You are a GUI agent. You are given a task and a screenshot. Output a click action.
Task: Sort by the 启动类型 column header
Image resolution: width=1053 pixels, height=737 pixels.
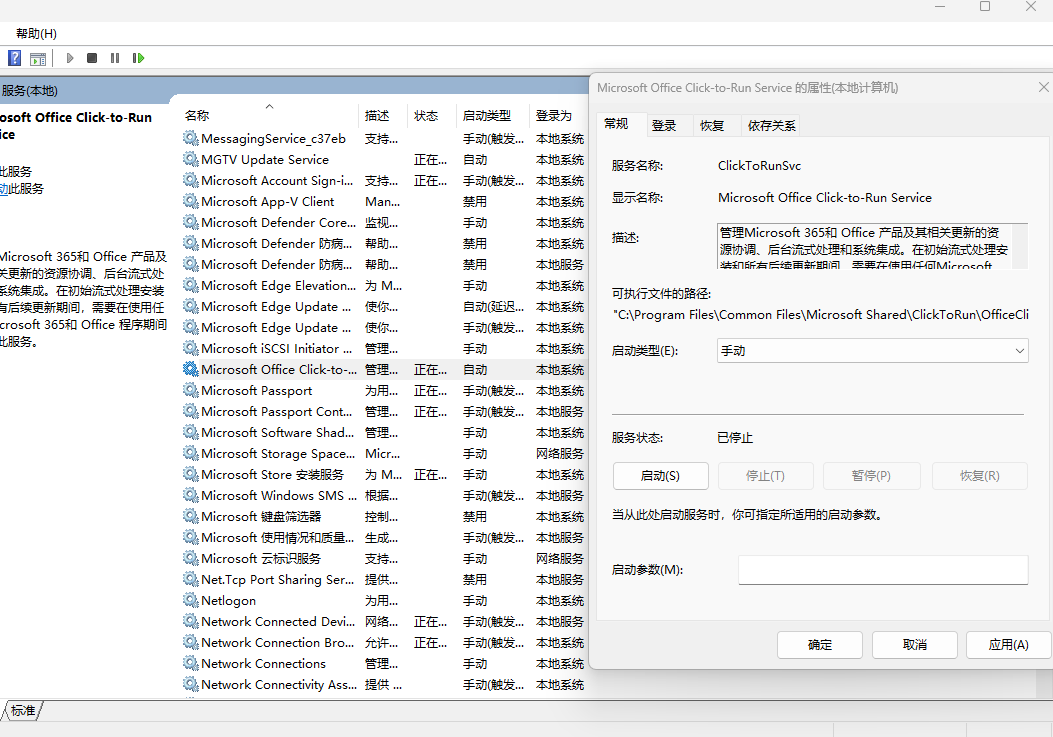tap(493, 116)
